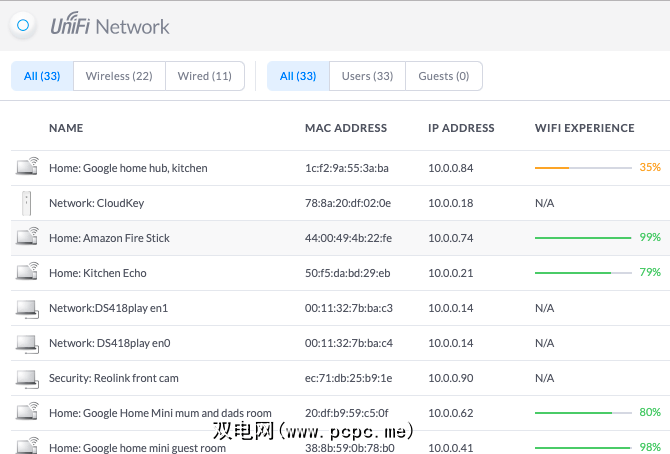Screen dimensions: 670x454
Task: Select the All (33) connection type tab
Action: click(x=42, y=76)
